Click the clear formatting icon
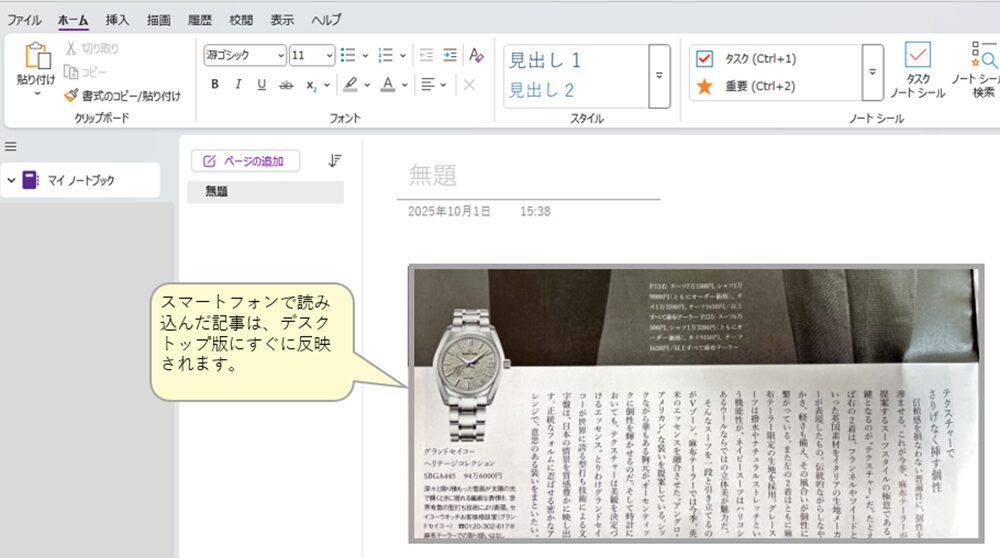The height and width of the screenshot is (558, 1000). pos(476,55)
